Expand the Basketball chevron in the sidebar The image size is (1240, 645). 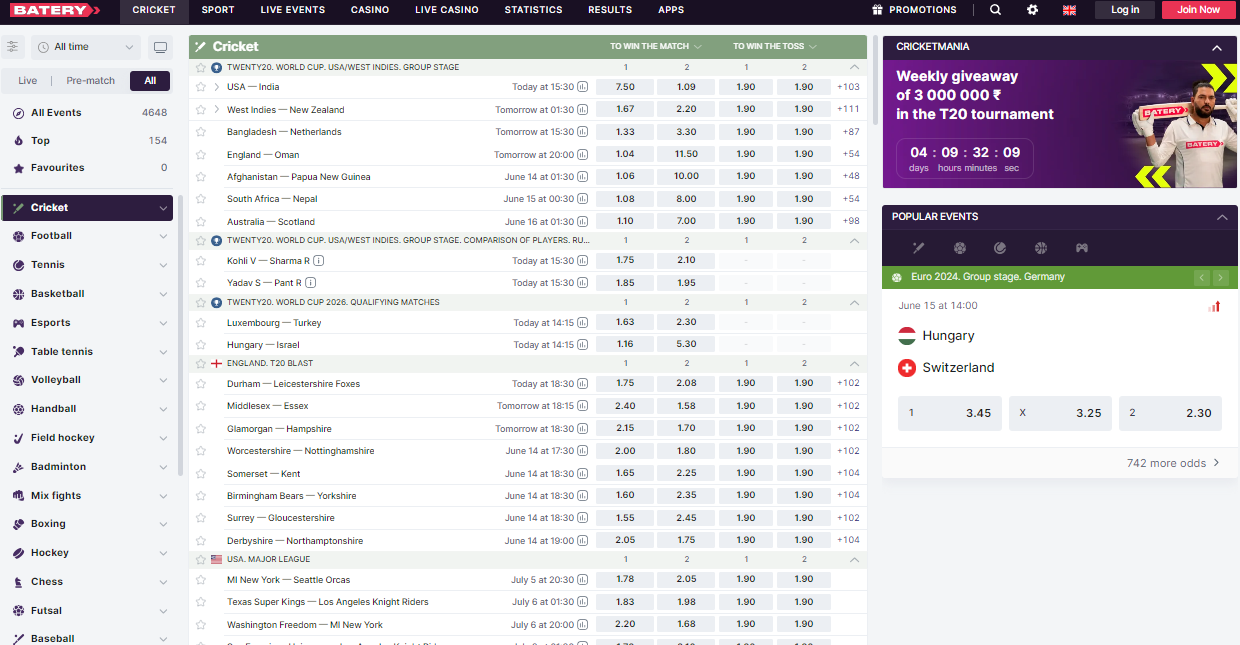(x=163, y=294)
